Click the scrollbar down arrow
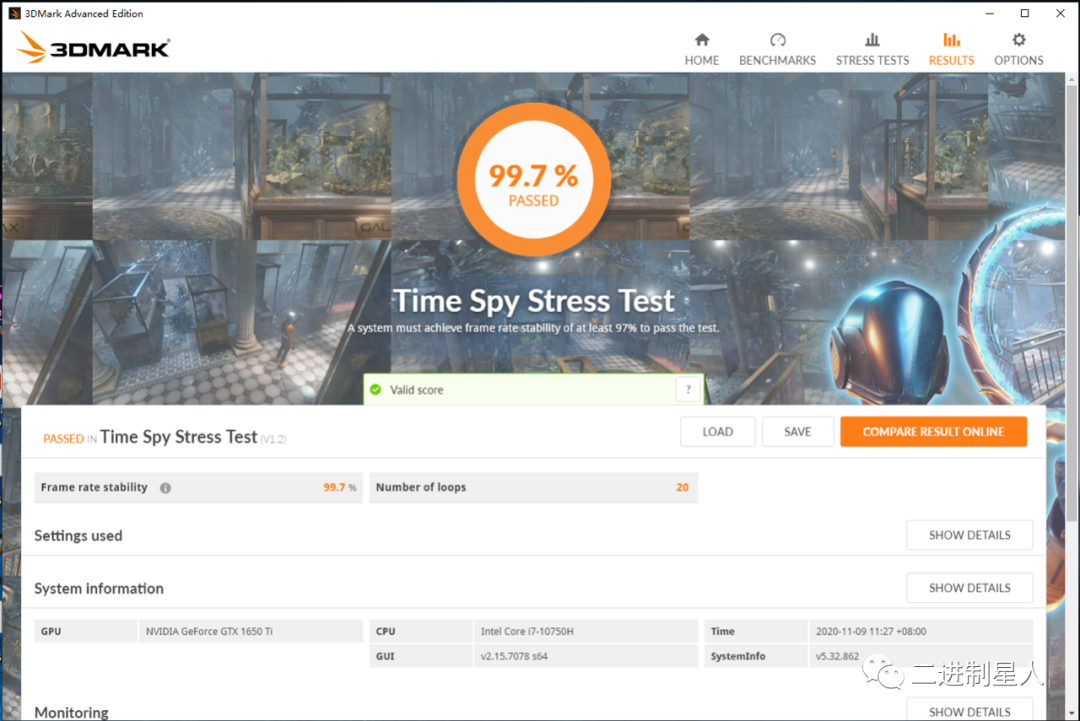 coord(1072,713)
